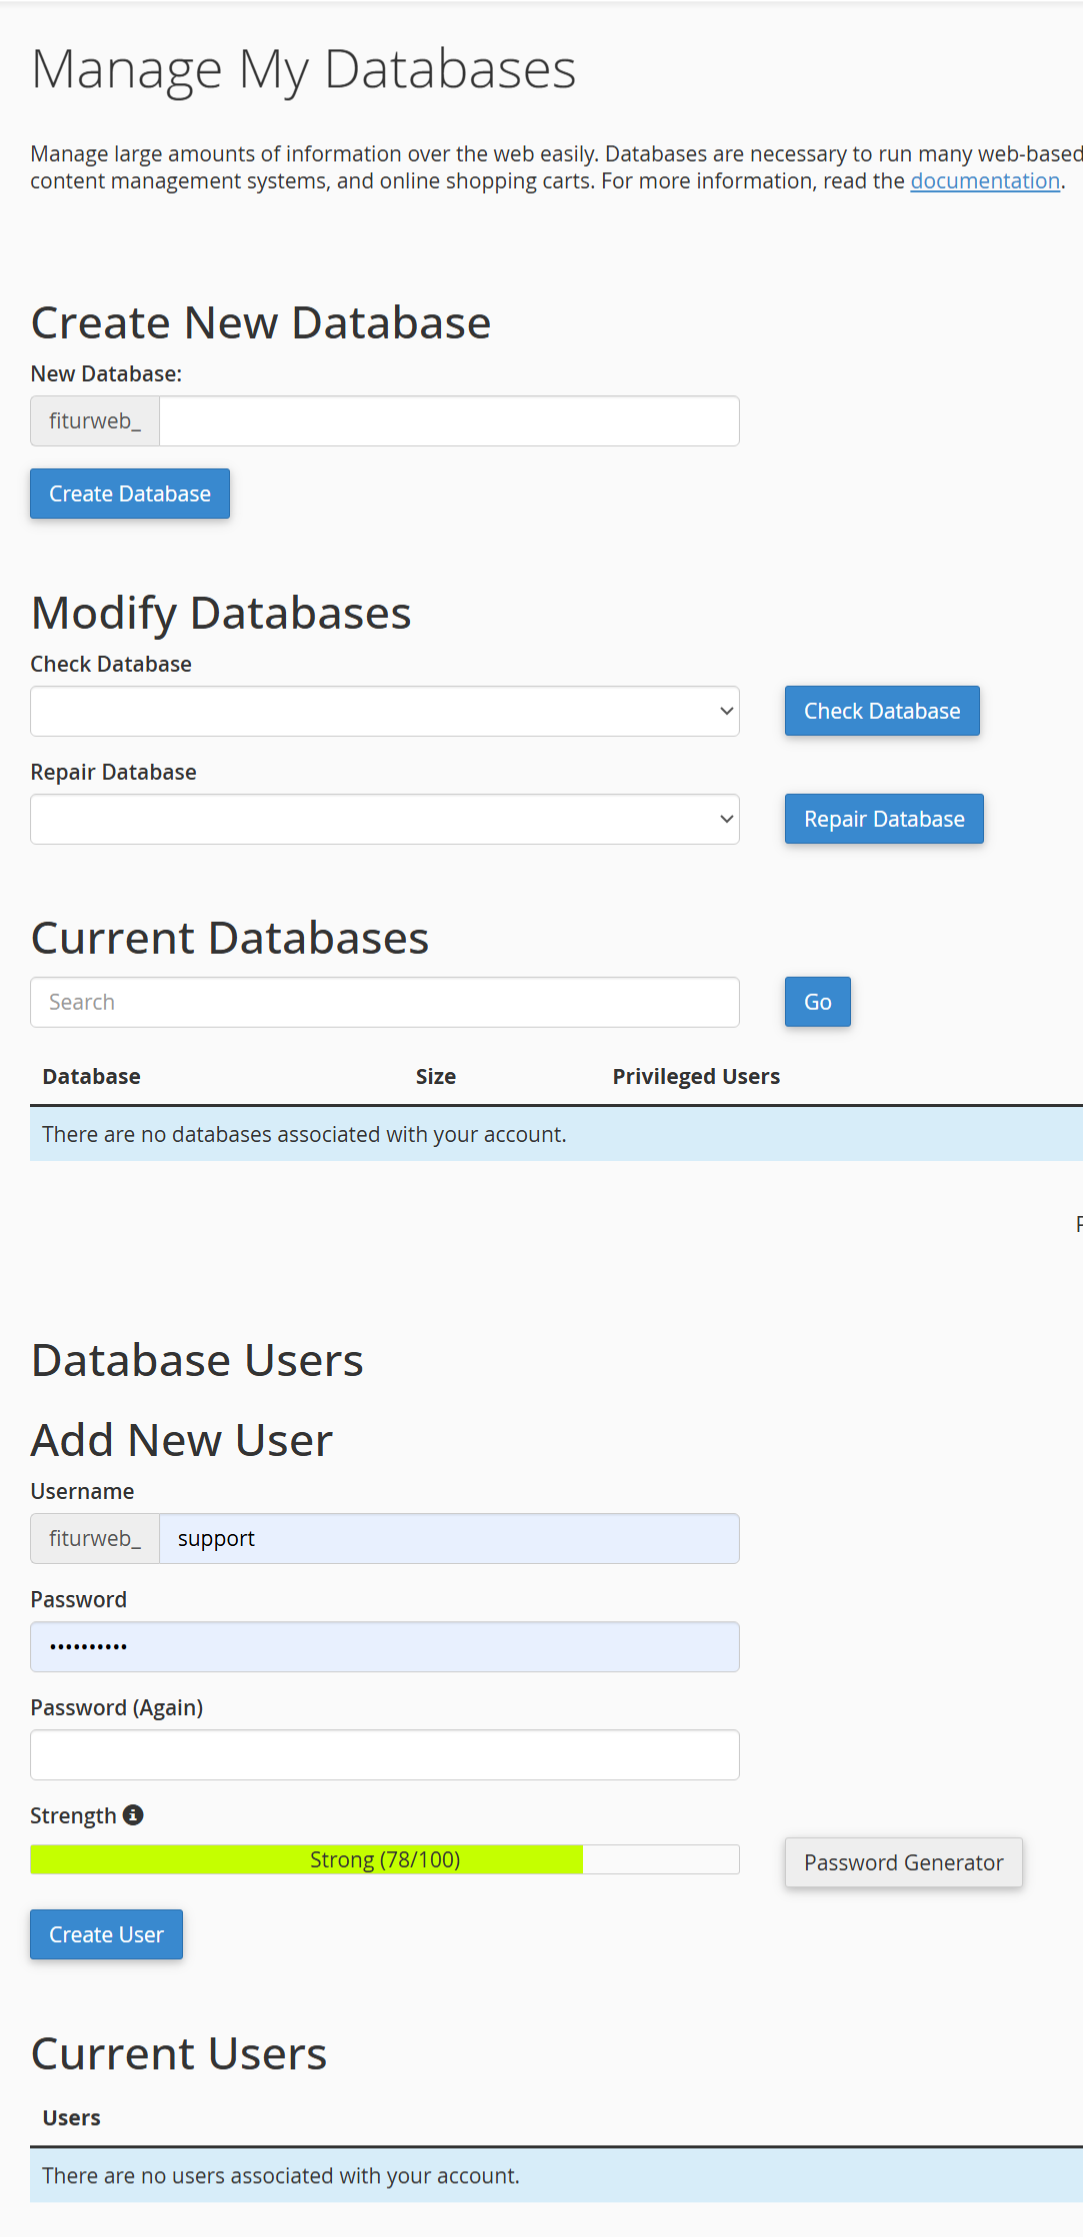The image size is (1083, 2237).
Task: Click the Password field
Action: (x=385, y=1646)
